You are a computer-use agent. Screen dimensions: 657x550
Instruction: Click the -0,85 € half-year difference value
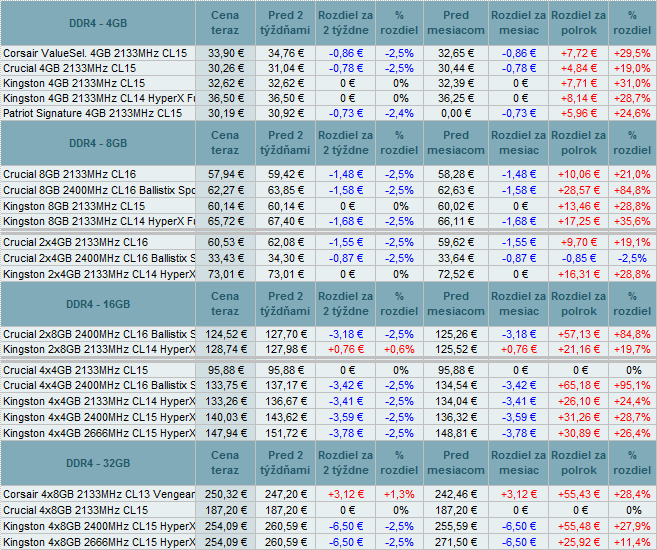click(x=579, y=258)
